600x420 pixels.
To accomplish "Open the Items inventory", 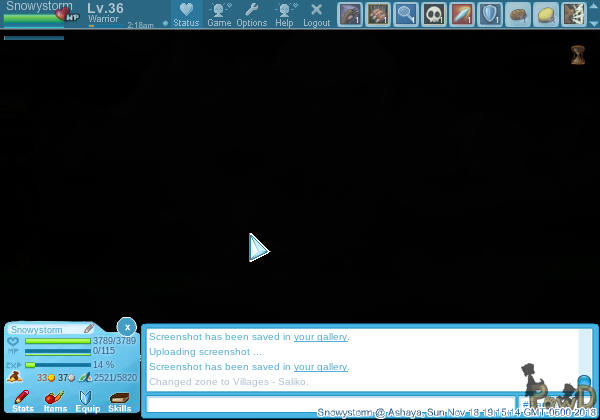I will (55, 401).
